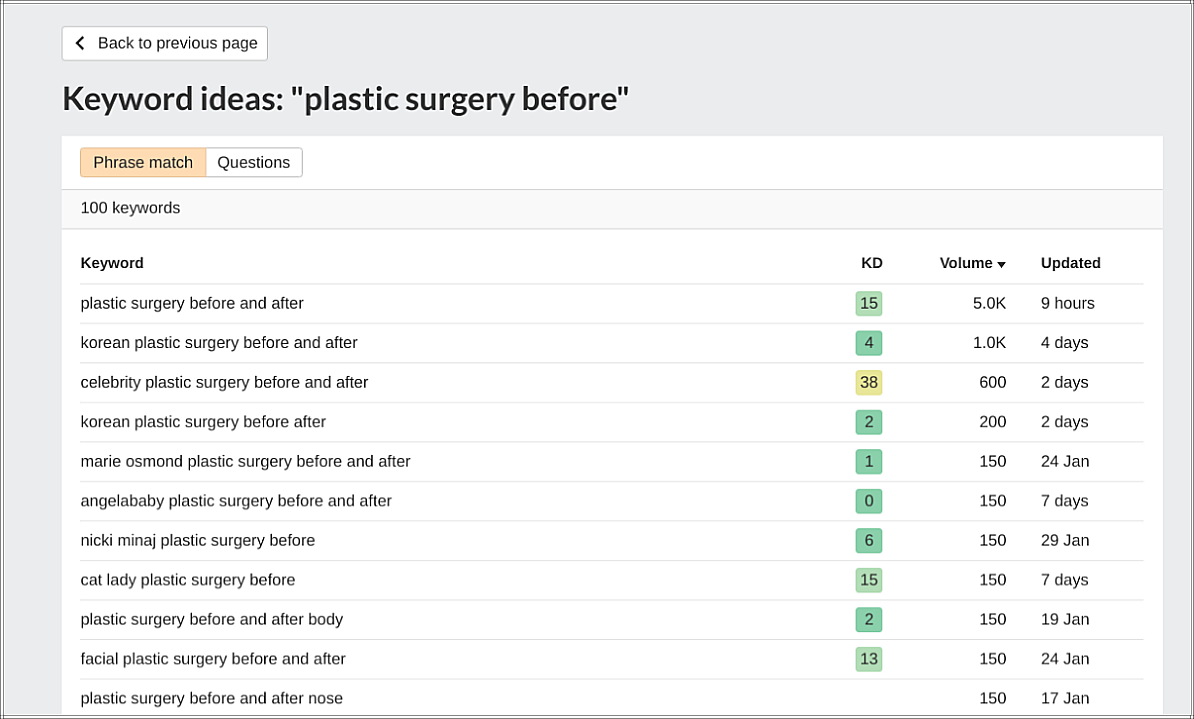Image resolution: width=1194 pixels, height=719 pixels.
Task: Select the Phrase match tab
Action: [x=143, y=162]
